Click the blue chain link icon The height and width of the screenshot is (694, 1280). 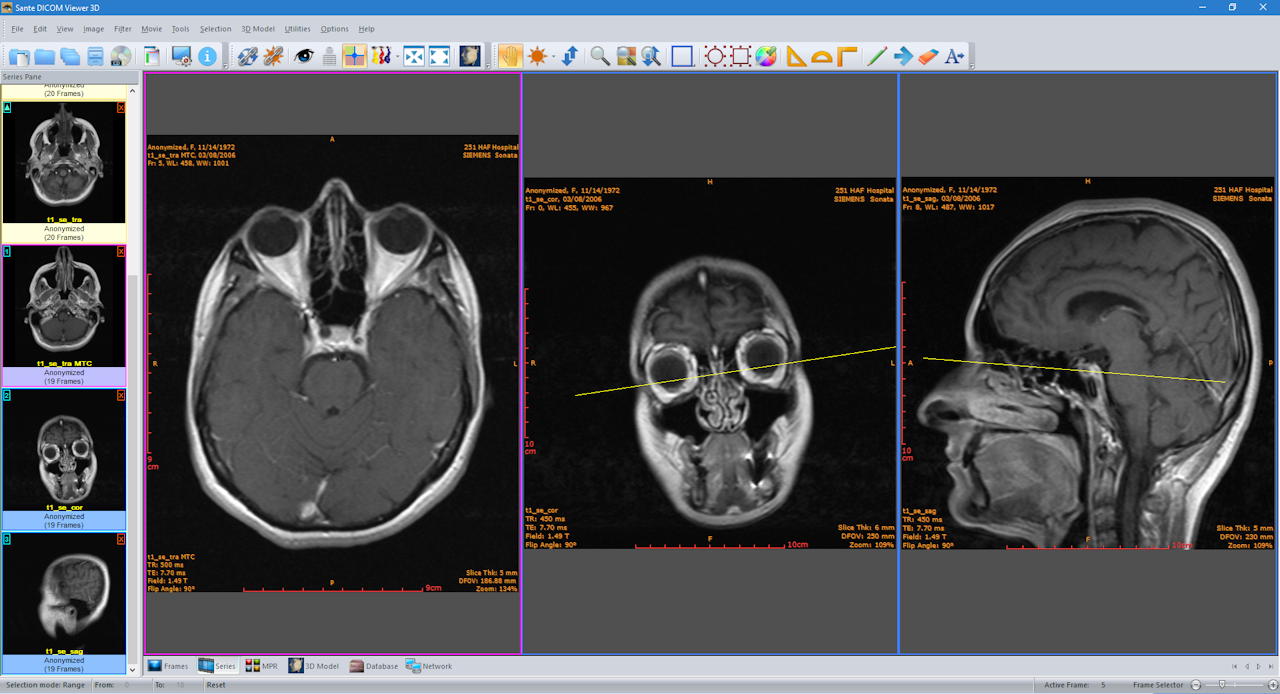click(x=247, y=57)
